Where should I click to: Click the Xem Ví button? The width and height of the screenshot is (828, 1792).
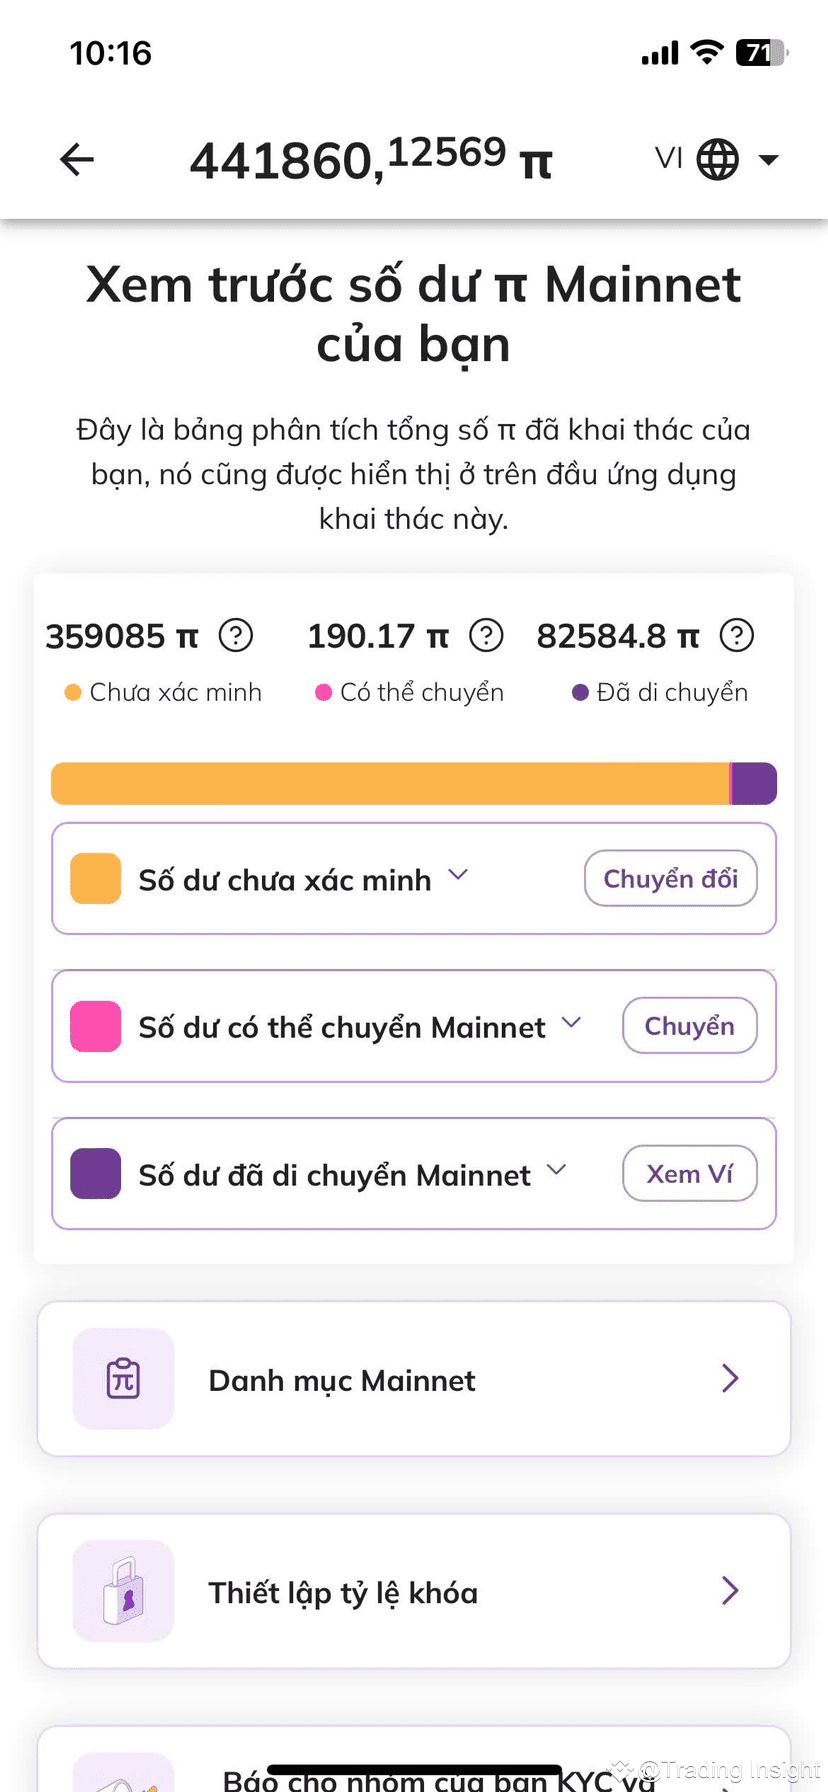click(x=689, y=1173)
